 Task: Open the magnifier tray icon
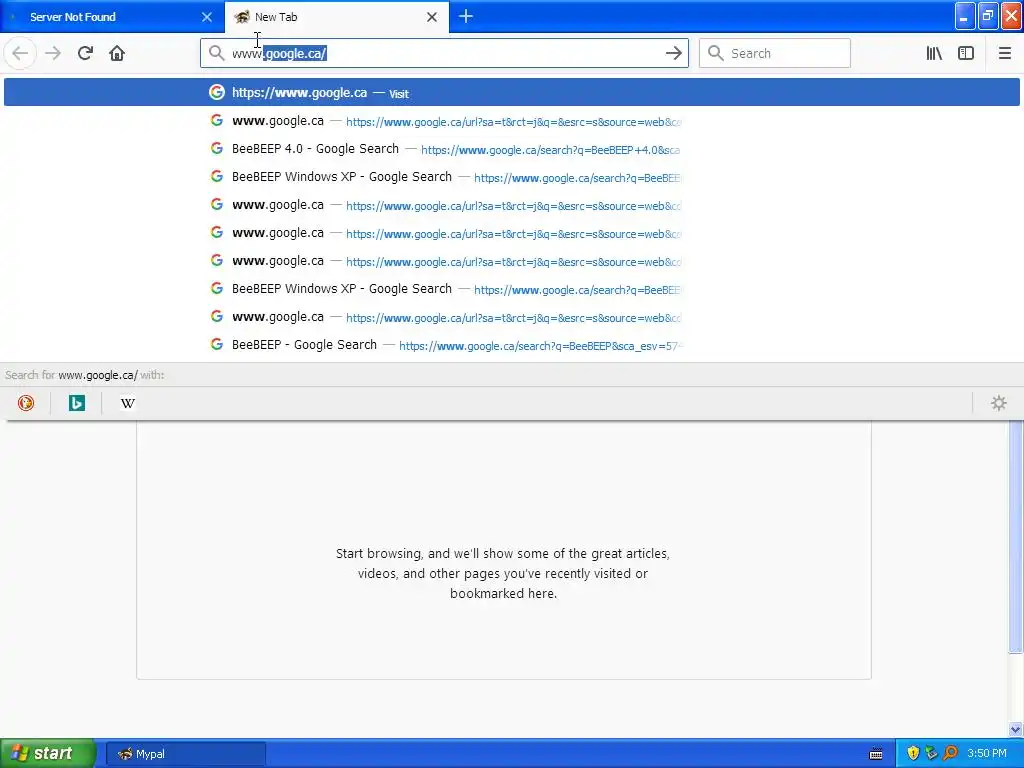pos(950,754)
